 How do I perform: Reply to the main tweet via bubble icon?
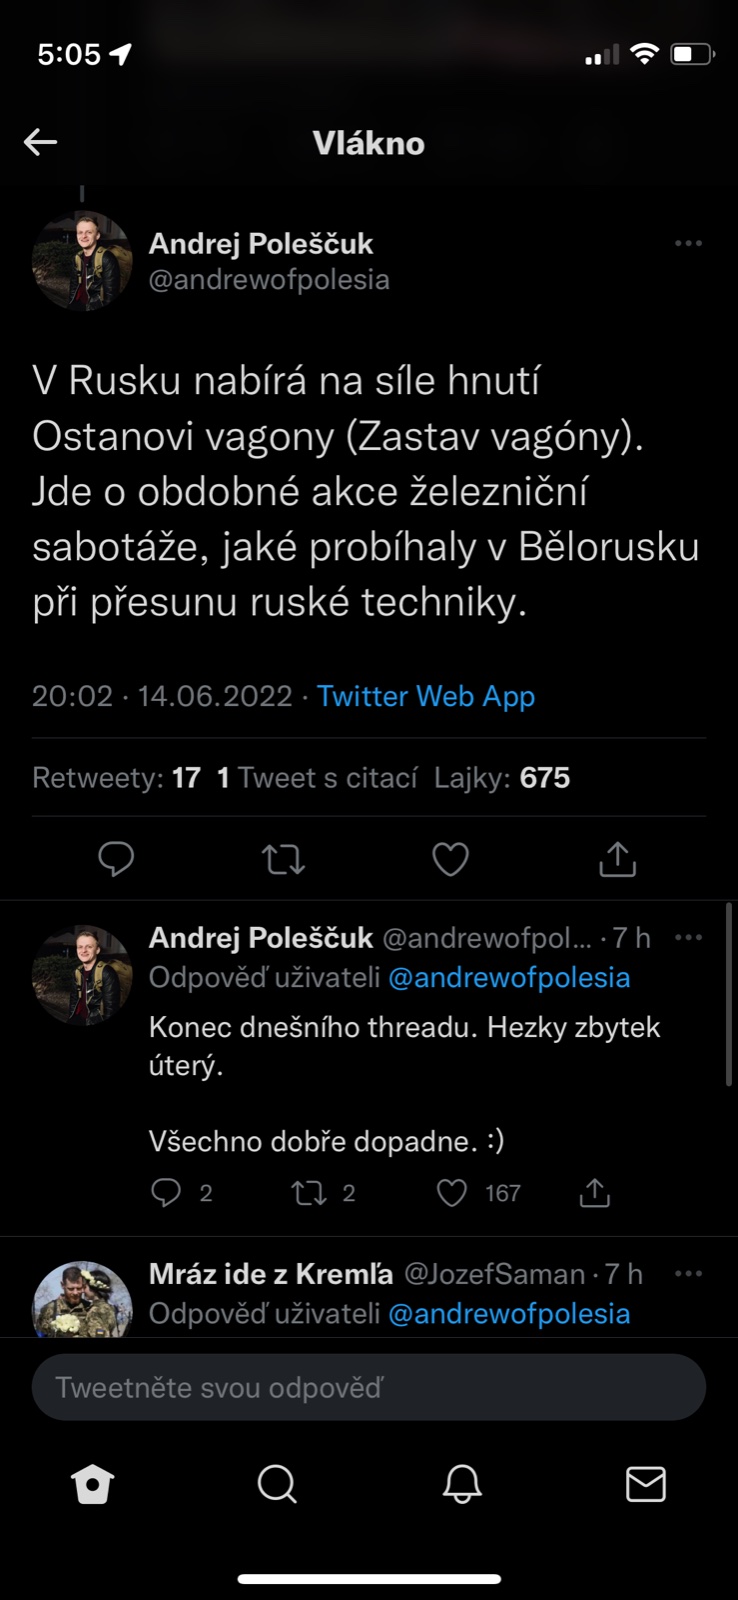point(116,859)
